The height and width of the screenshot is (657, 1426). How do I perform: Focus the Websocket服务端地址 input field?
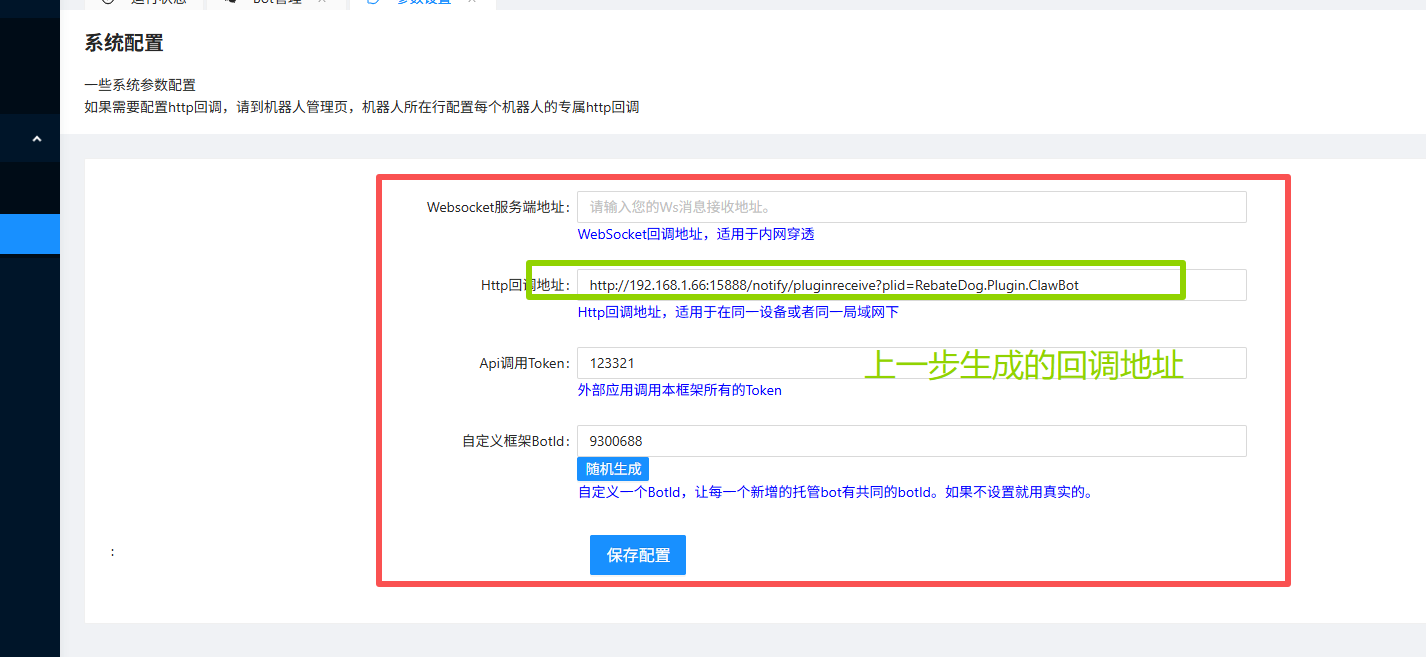pyautogui.click(x=911, y=207)
